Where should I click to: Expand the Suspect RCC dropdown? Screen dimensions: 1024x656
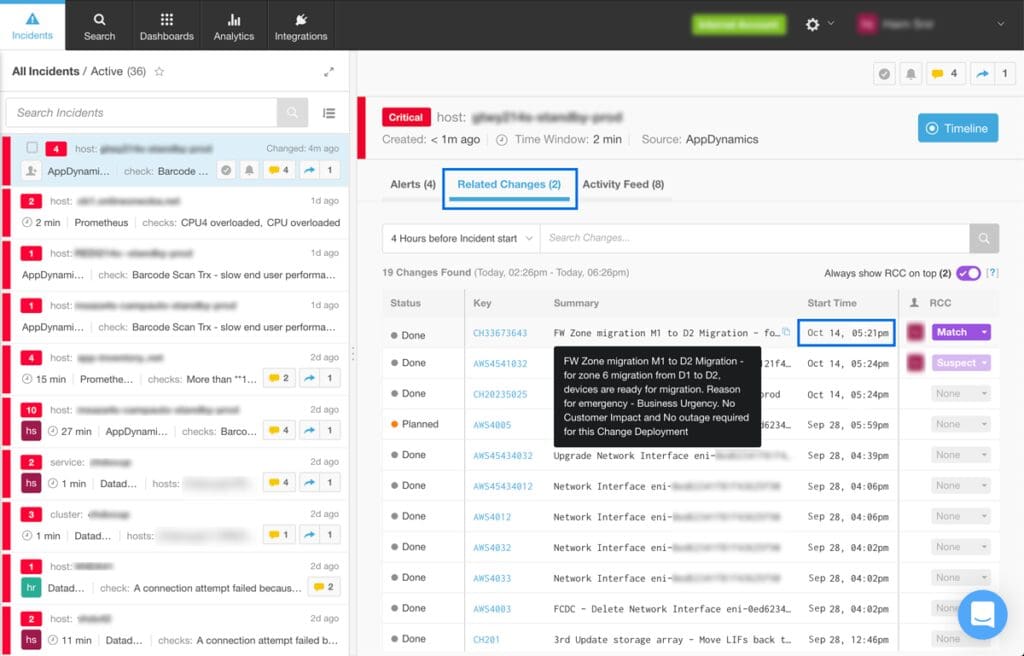(x=984, y=363)
